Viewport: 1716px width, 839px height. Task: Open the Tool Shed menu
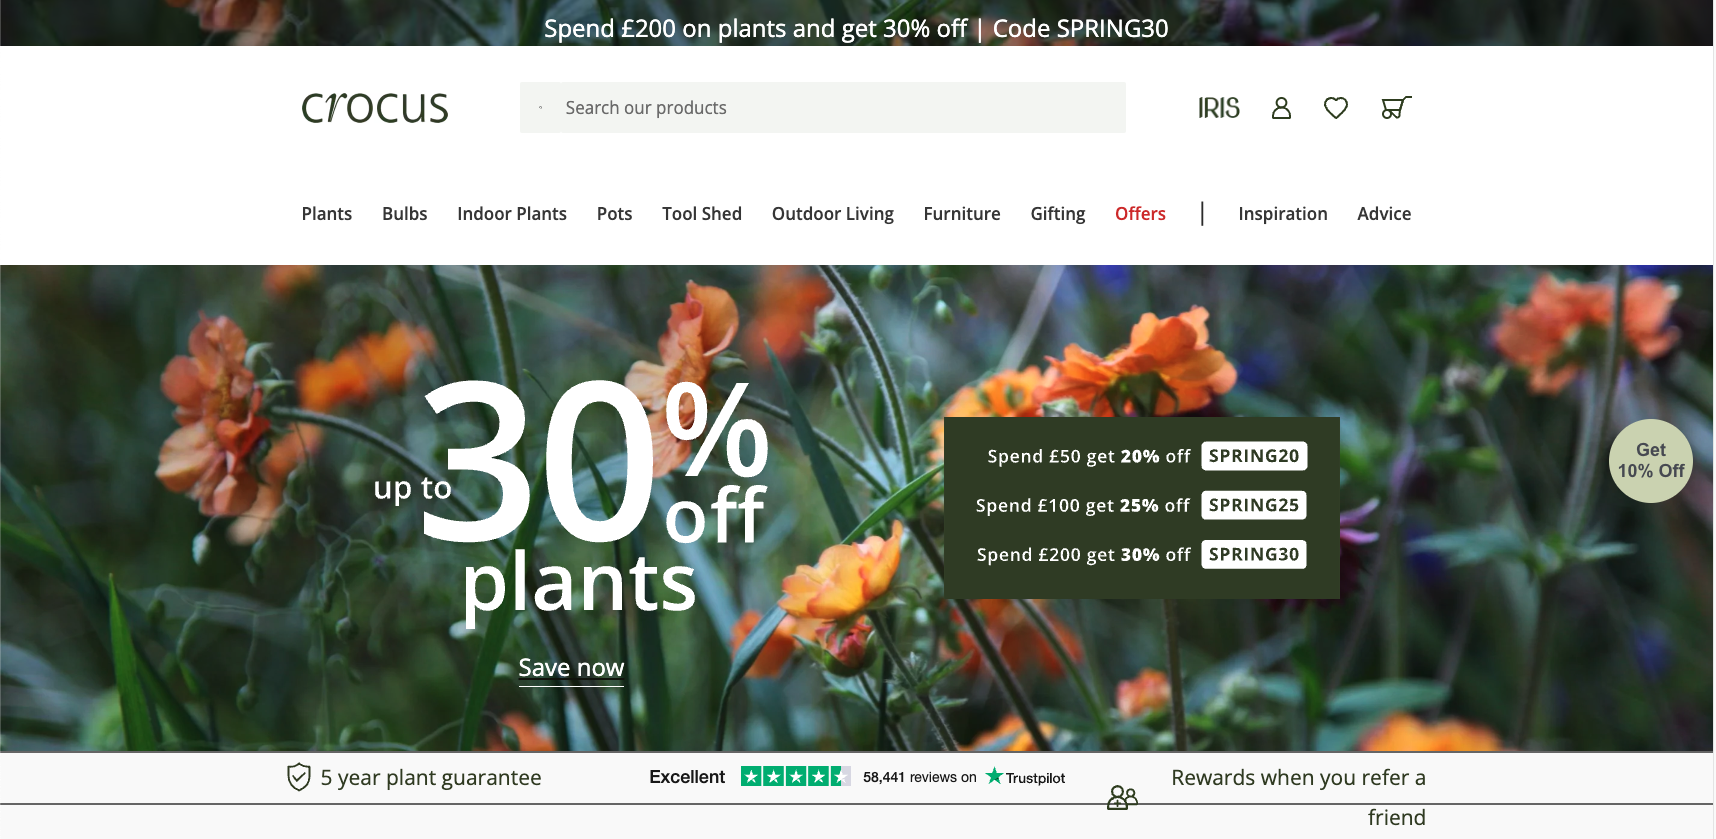coord(702,214)
